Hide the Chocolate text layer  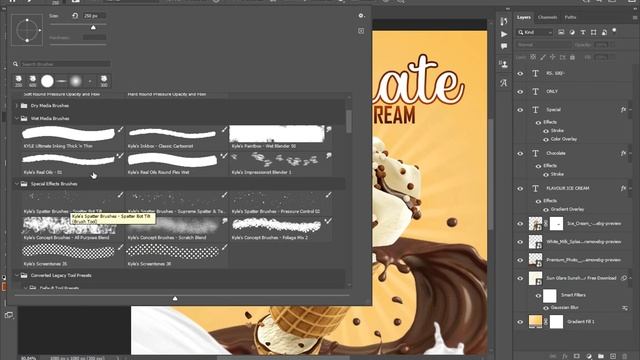click(520, 153)
